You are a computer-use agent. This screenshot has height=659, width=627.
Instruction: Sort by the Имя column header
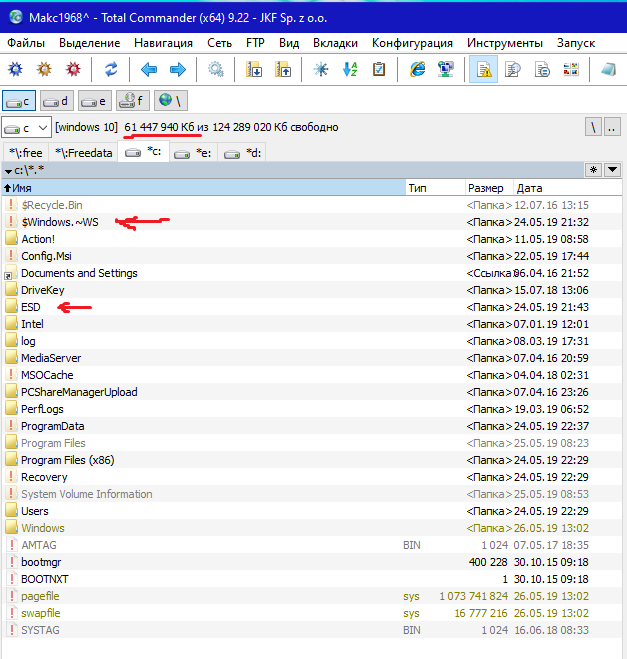click(204, 188)
